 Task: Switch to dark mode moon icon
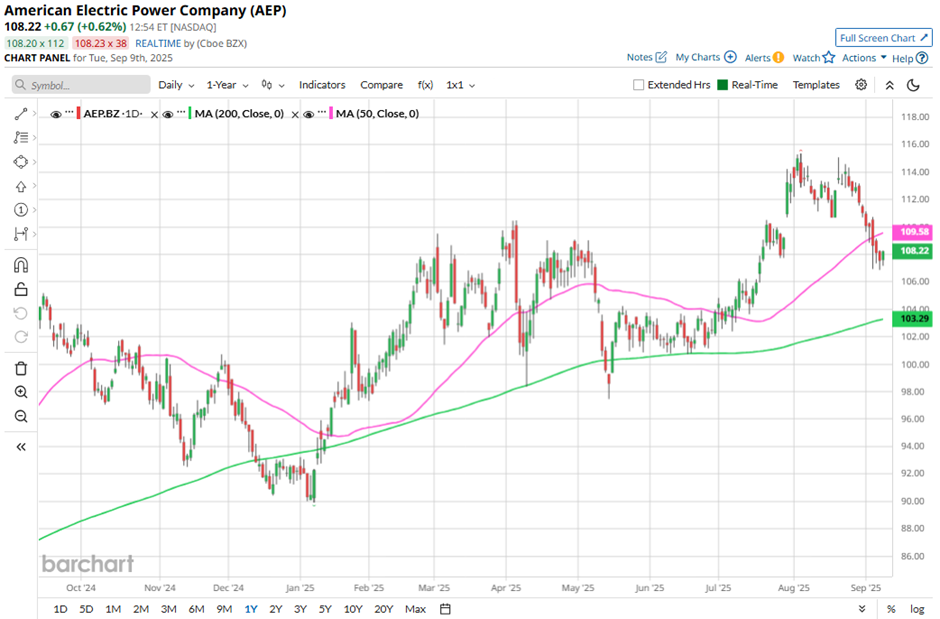[x=913, y=85]
